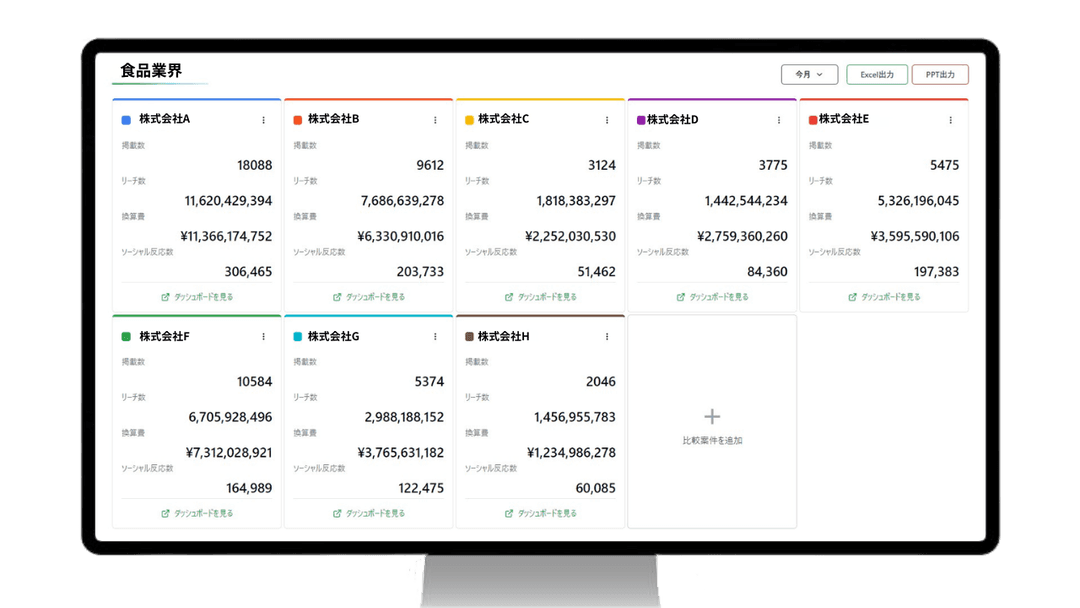View the dashboard for 株式会社E

pyautogui.click(x=885, y=297)
